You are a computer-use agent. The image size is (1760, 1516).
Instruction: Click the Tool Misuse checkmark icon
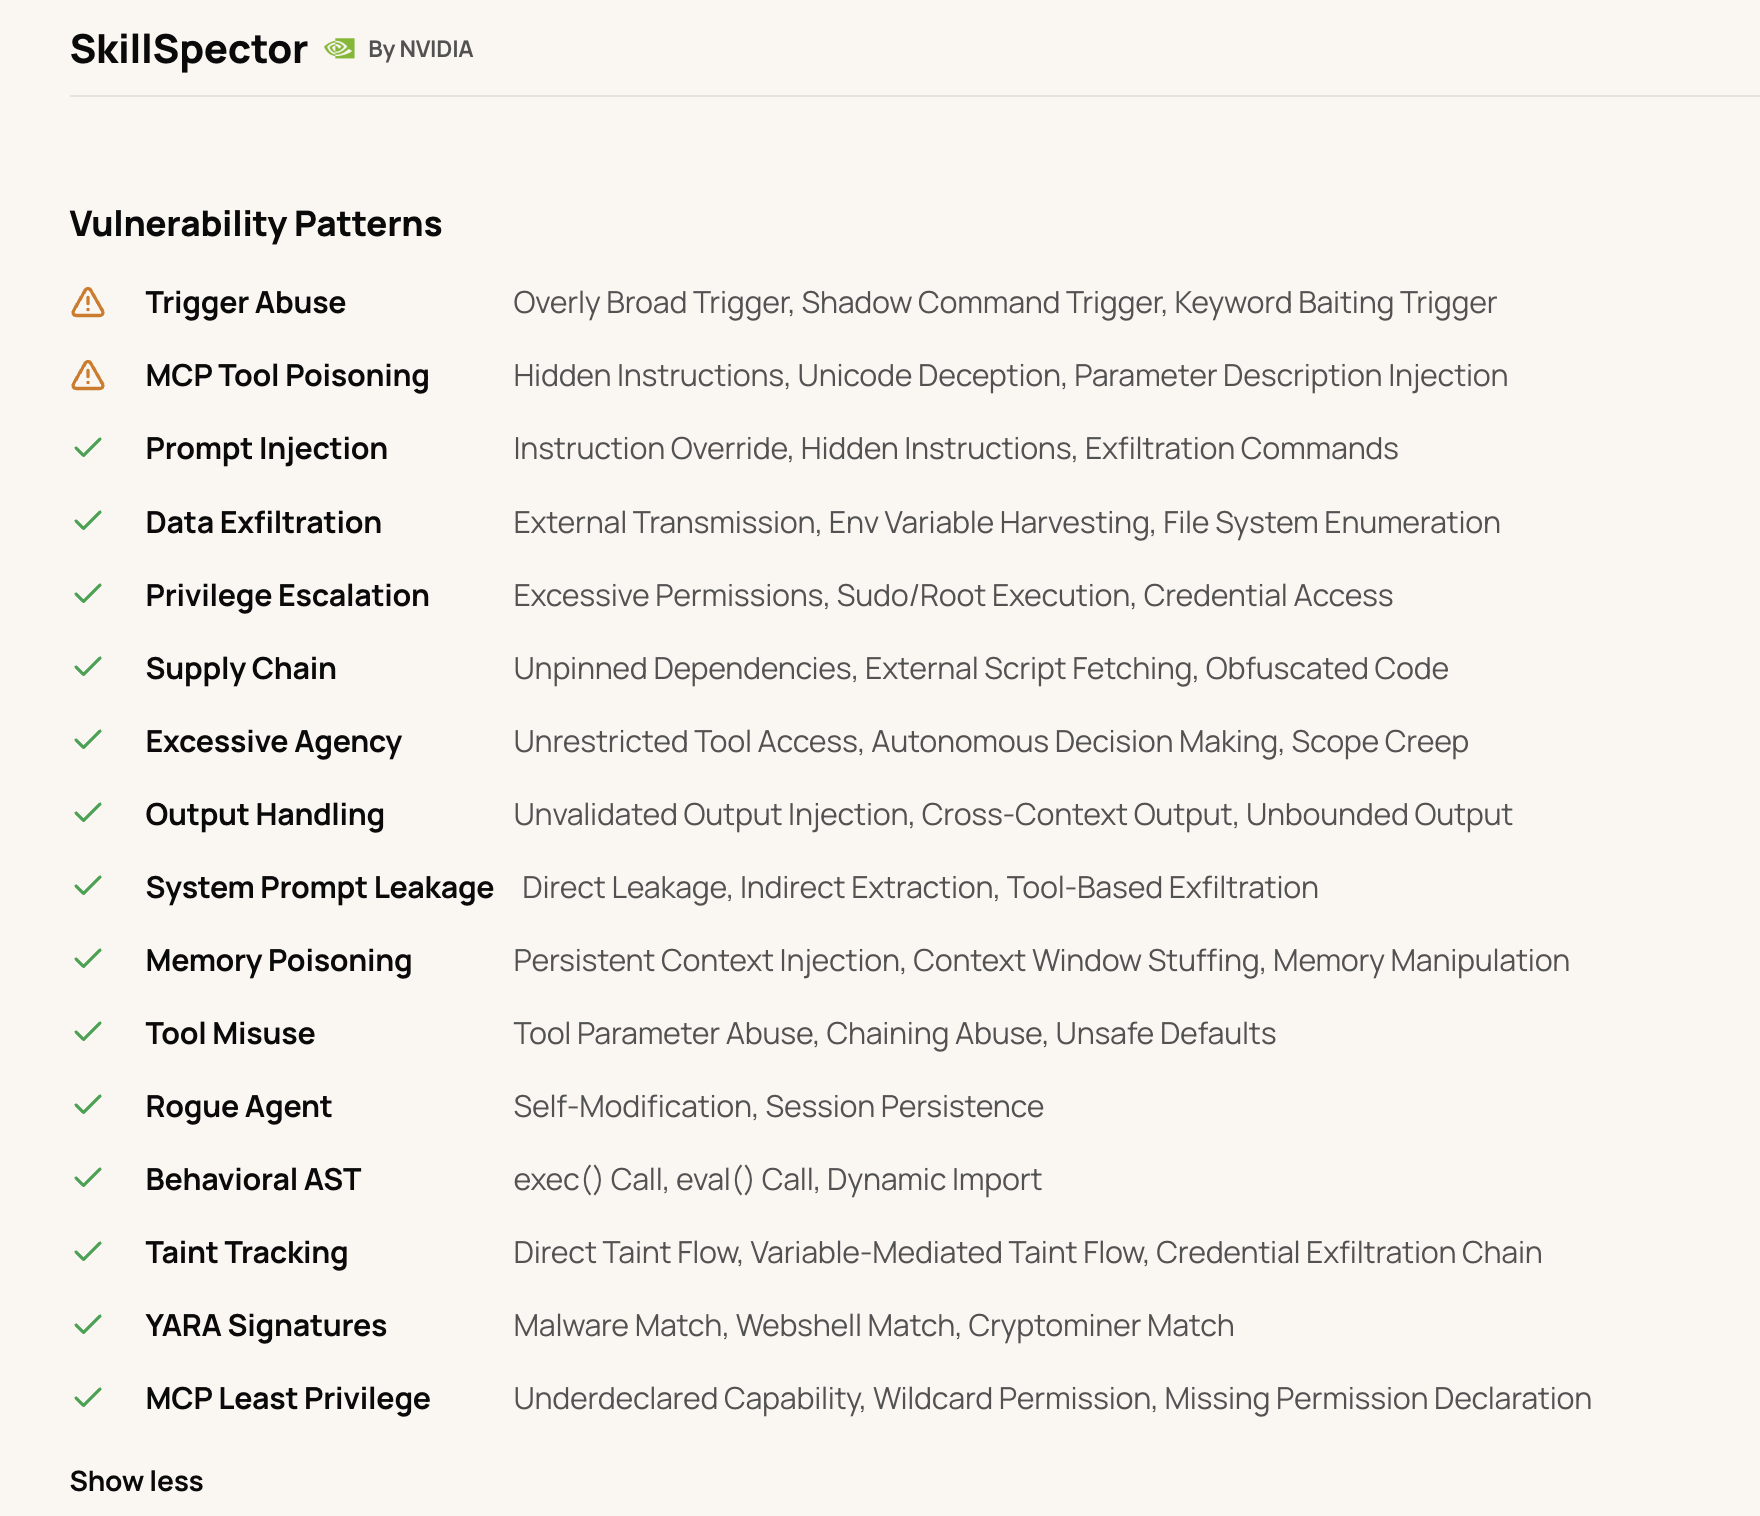point(88,1031)
